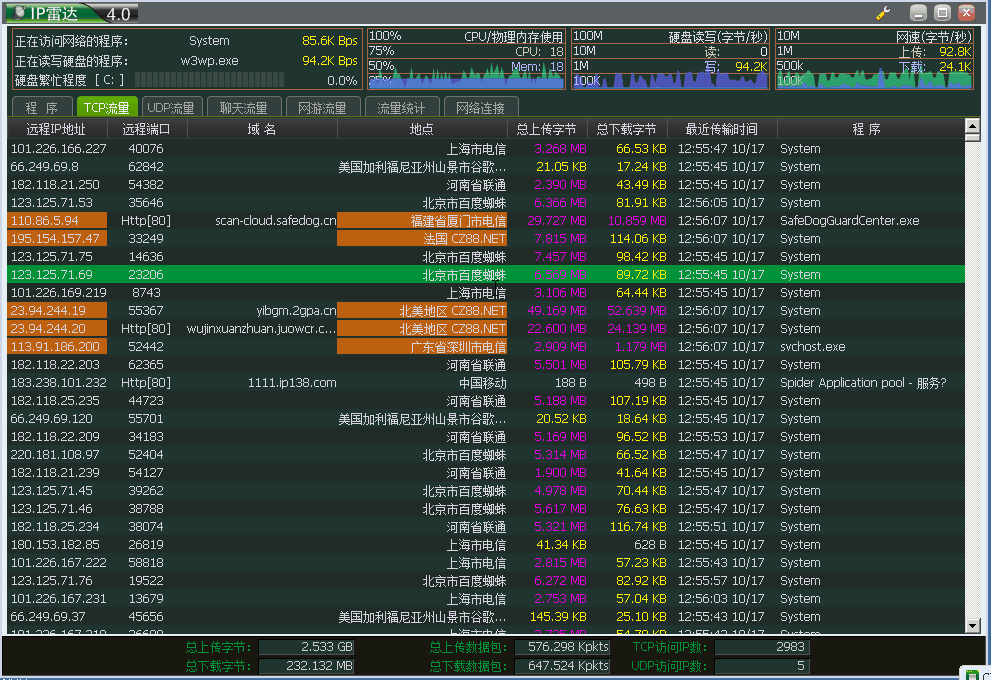Click the 地点 column header
991x680 pixels.
[x=421, y=129]
